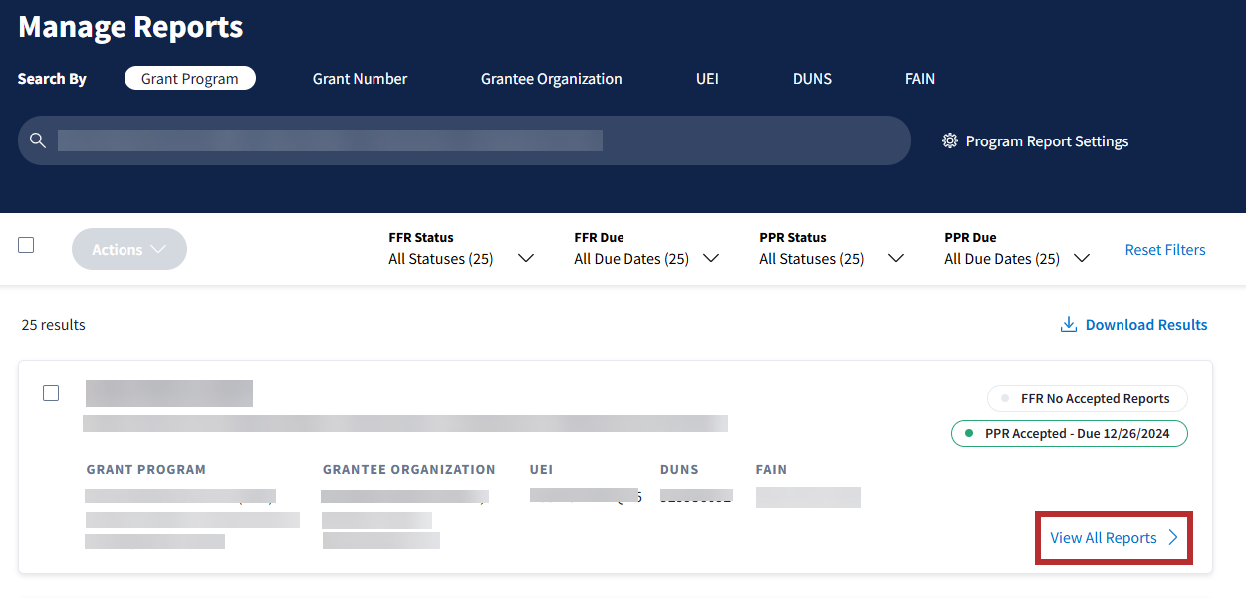Switch search to Grant Number
The height and width of the screenshot is (598, 1246).
pos(360,79)
